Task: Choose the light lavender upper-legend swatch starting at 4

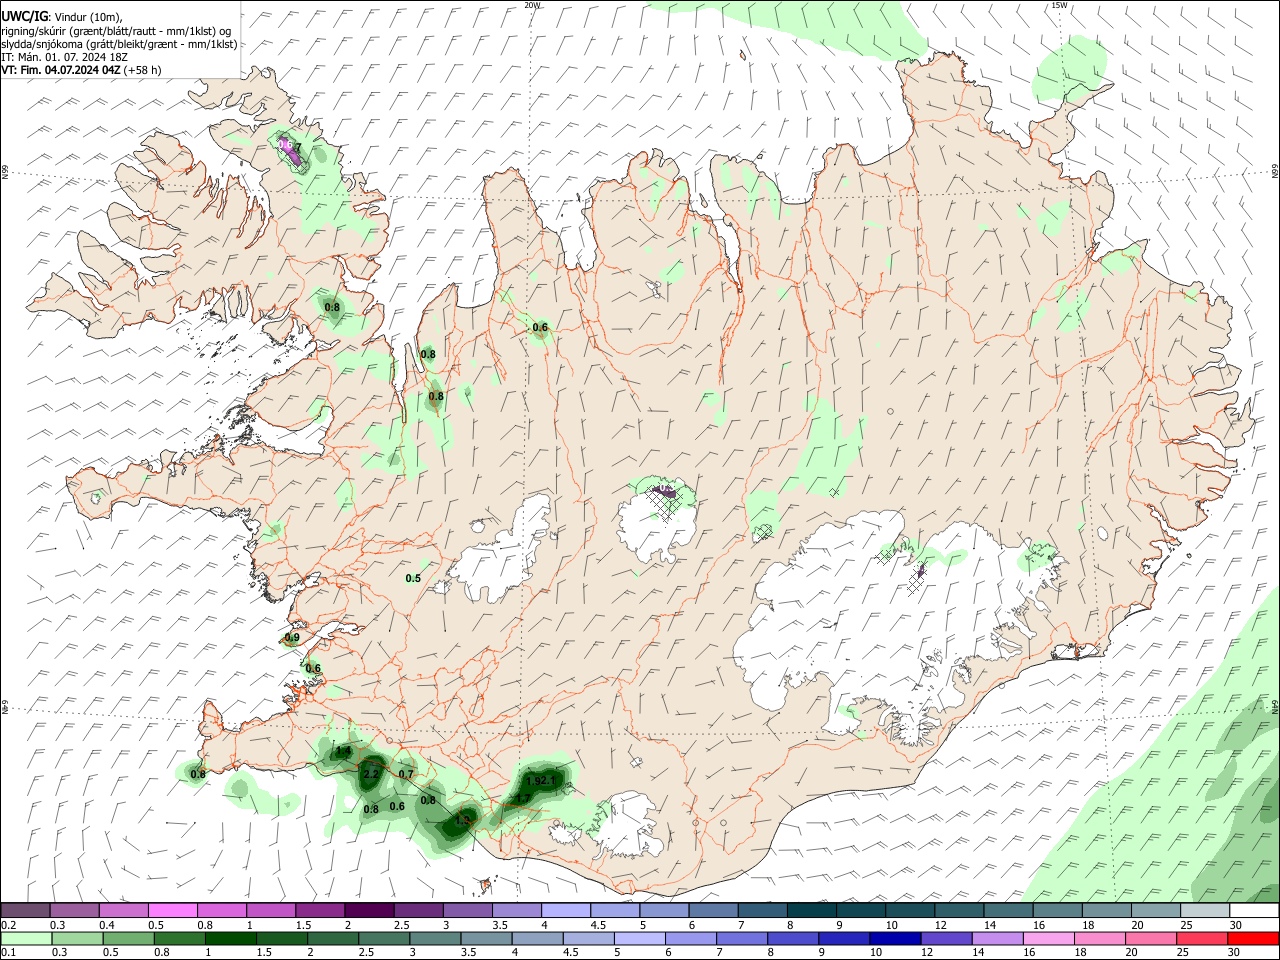Action: pyautogui.click(x=564, y=910)
